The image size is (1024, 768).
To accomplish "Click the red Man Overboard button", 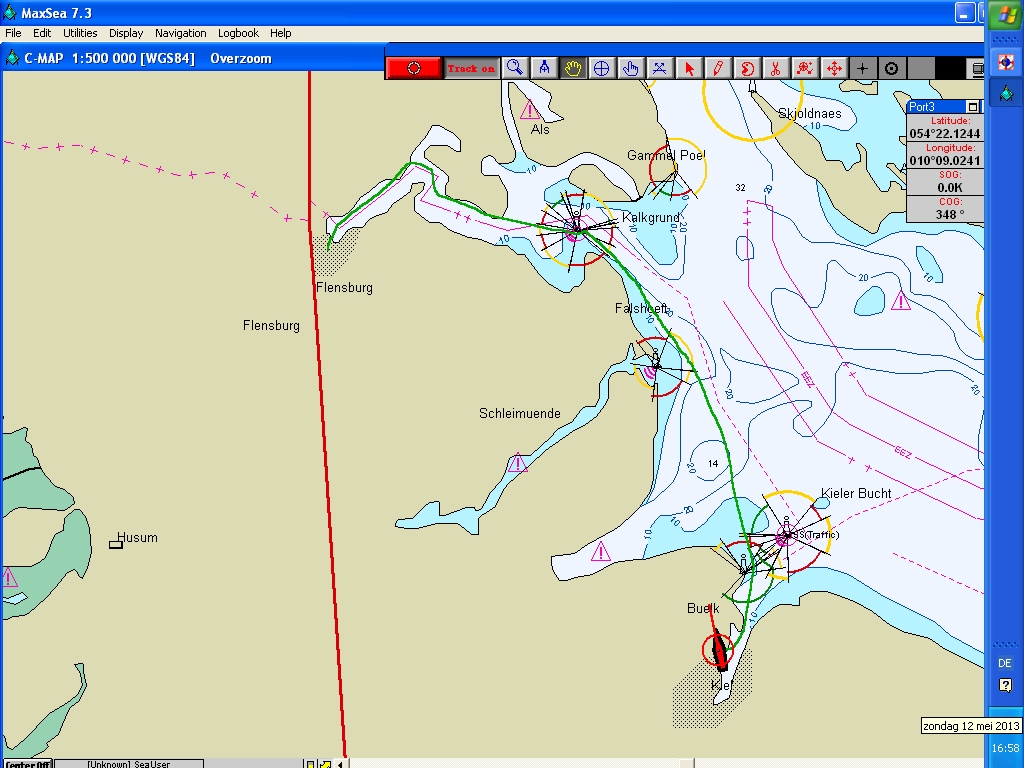I will [x=413, y=69].
